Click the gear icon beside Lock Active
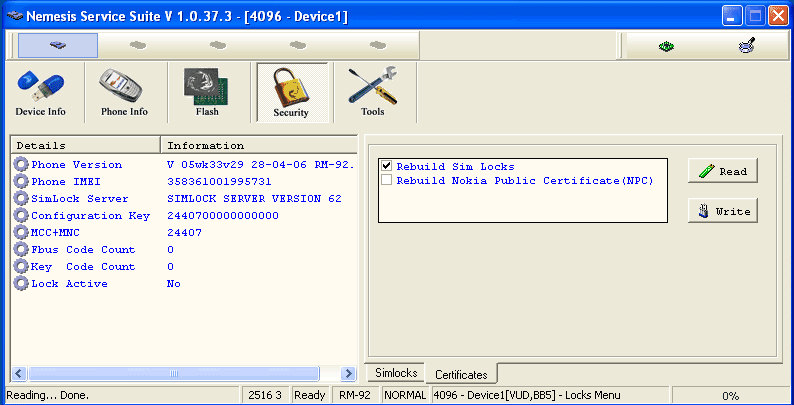This screenshot has height=405, width=794. [21, 284]
